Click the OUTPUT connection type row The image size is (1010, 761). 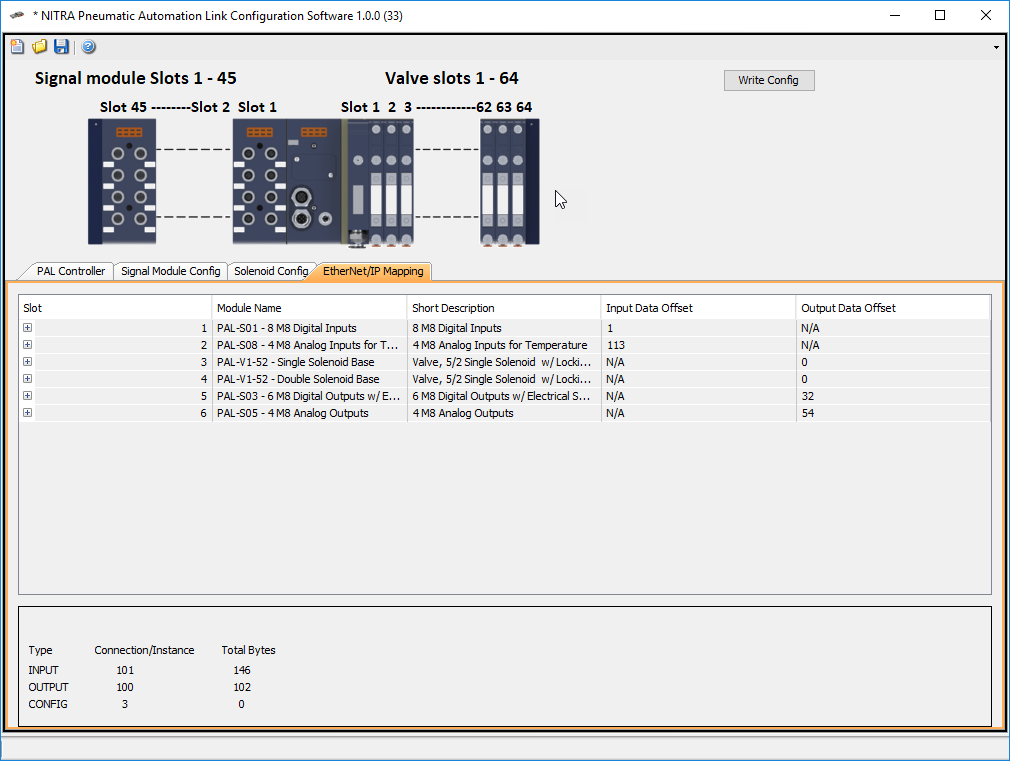[48, 687]
